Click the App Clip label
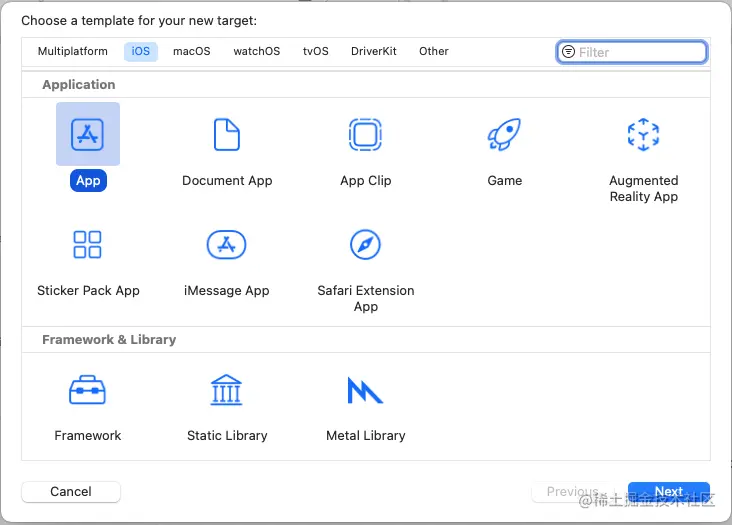Screen dimensions: 732x525 point(366,181)
